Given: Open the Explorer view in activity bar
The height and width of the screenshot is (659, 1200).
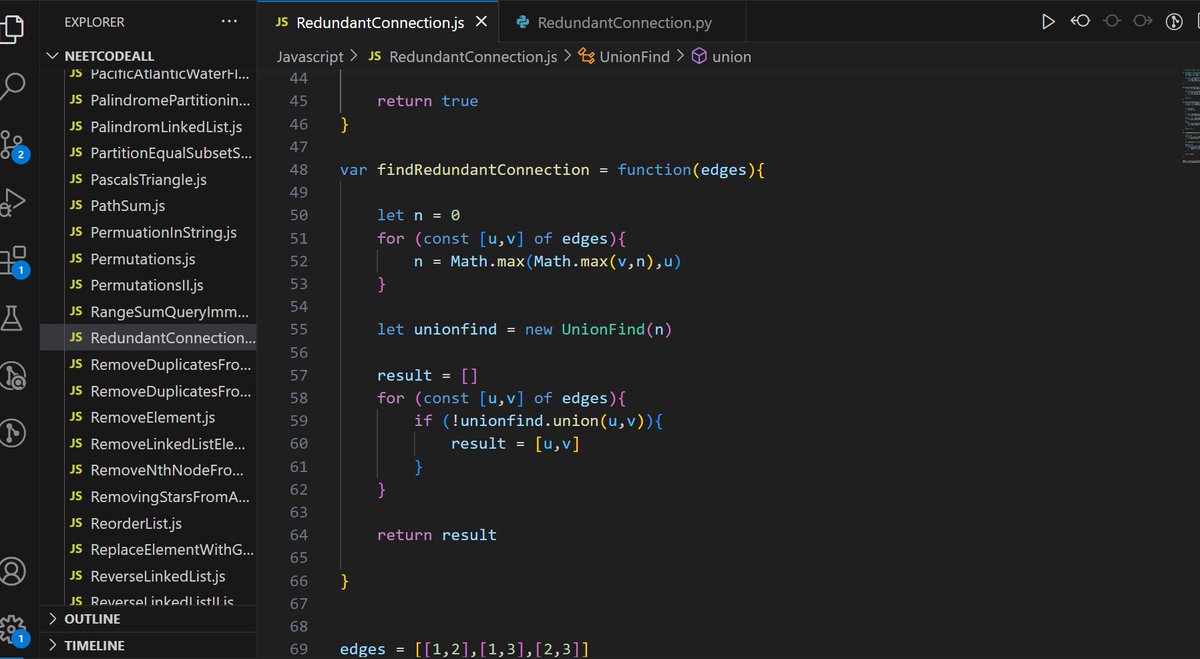Looking at the screenshot, I should point(12,27).
